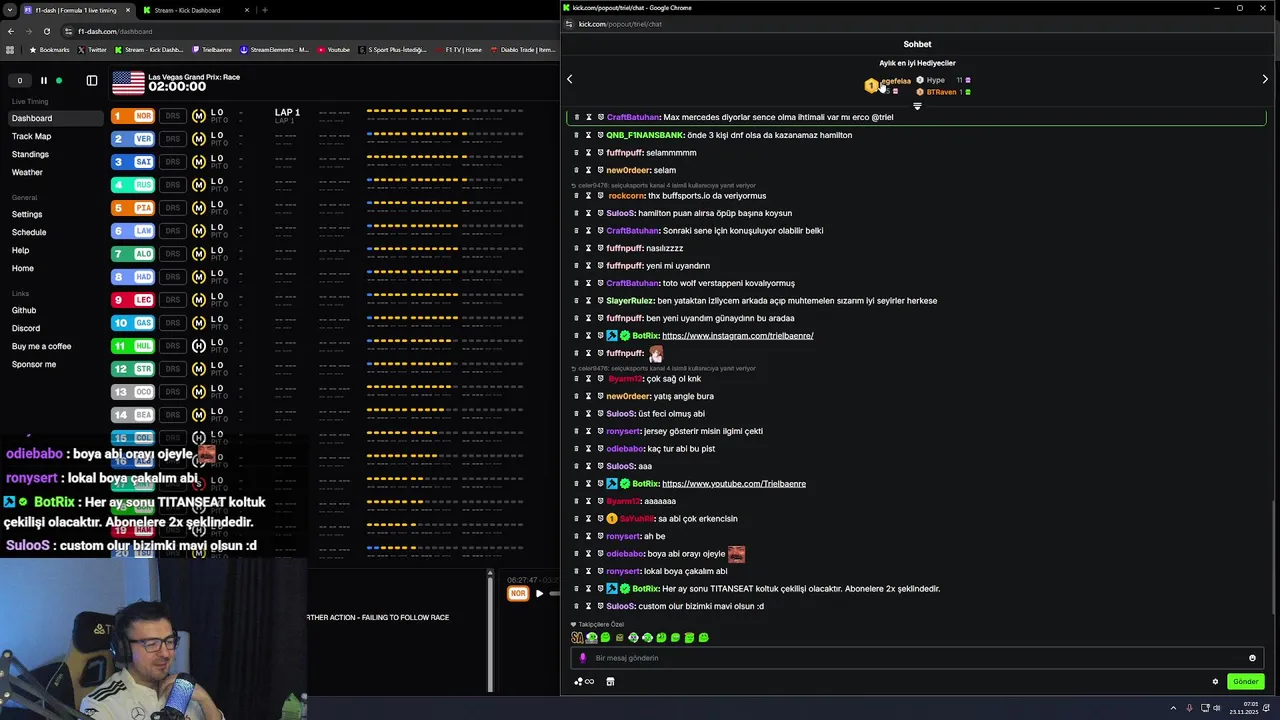
Task: Open the youtube.com/Trielbaenre link
Action: coord(734,484)
